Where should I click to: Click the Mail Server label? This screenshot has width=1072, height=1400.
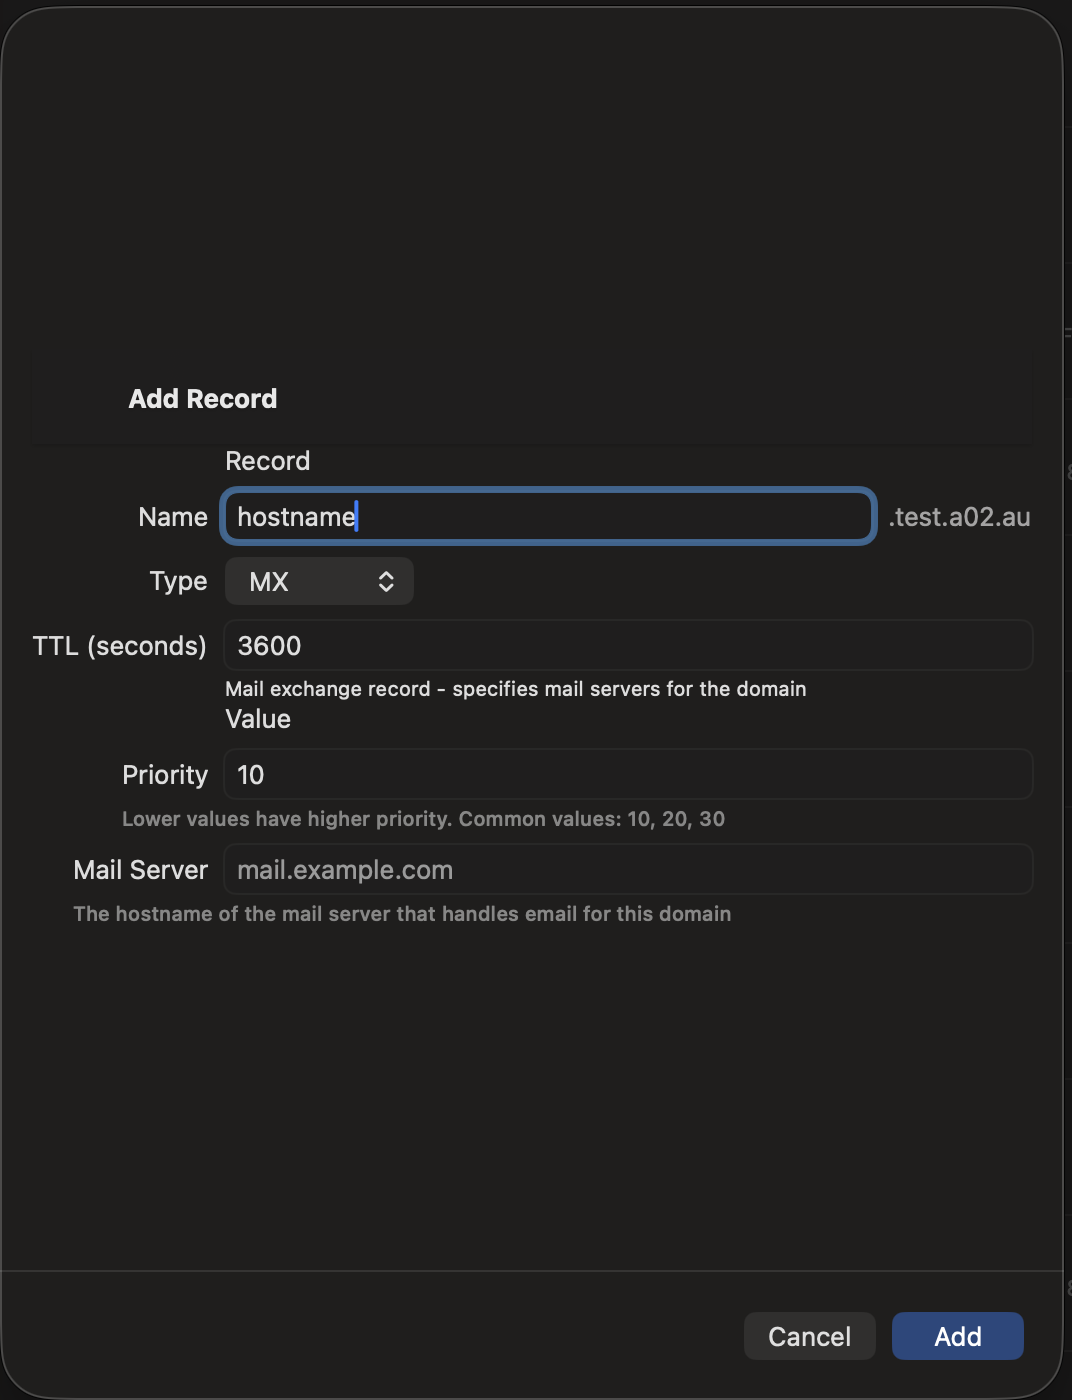click(x=140, y=869)
